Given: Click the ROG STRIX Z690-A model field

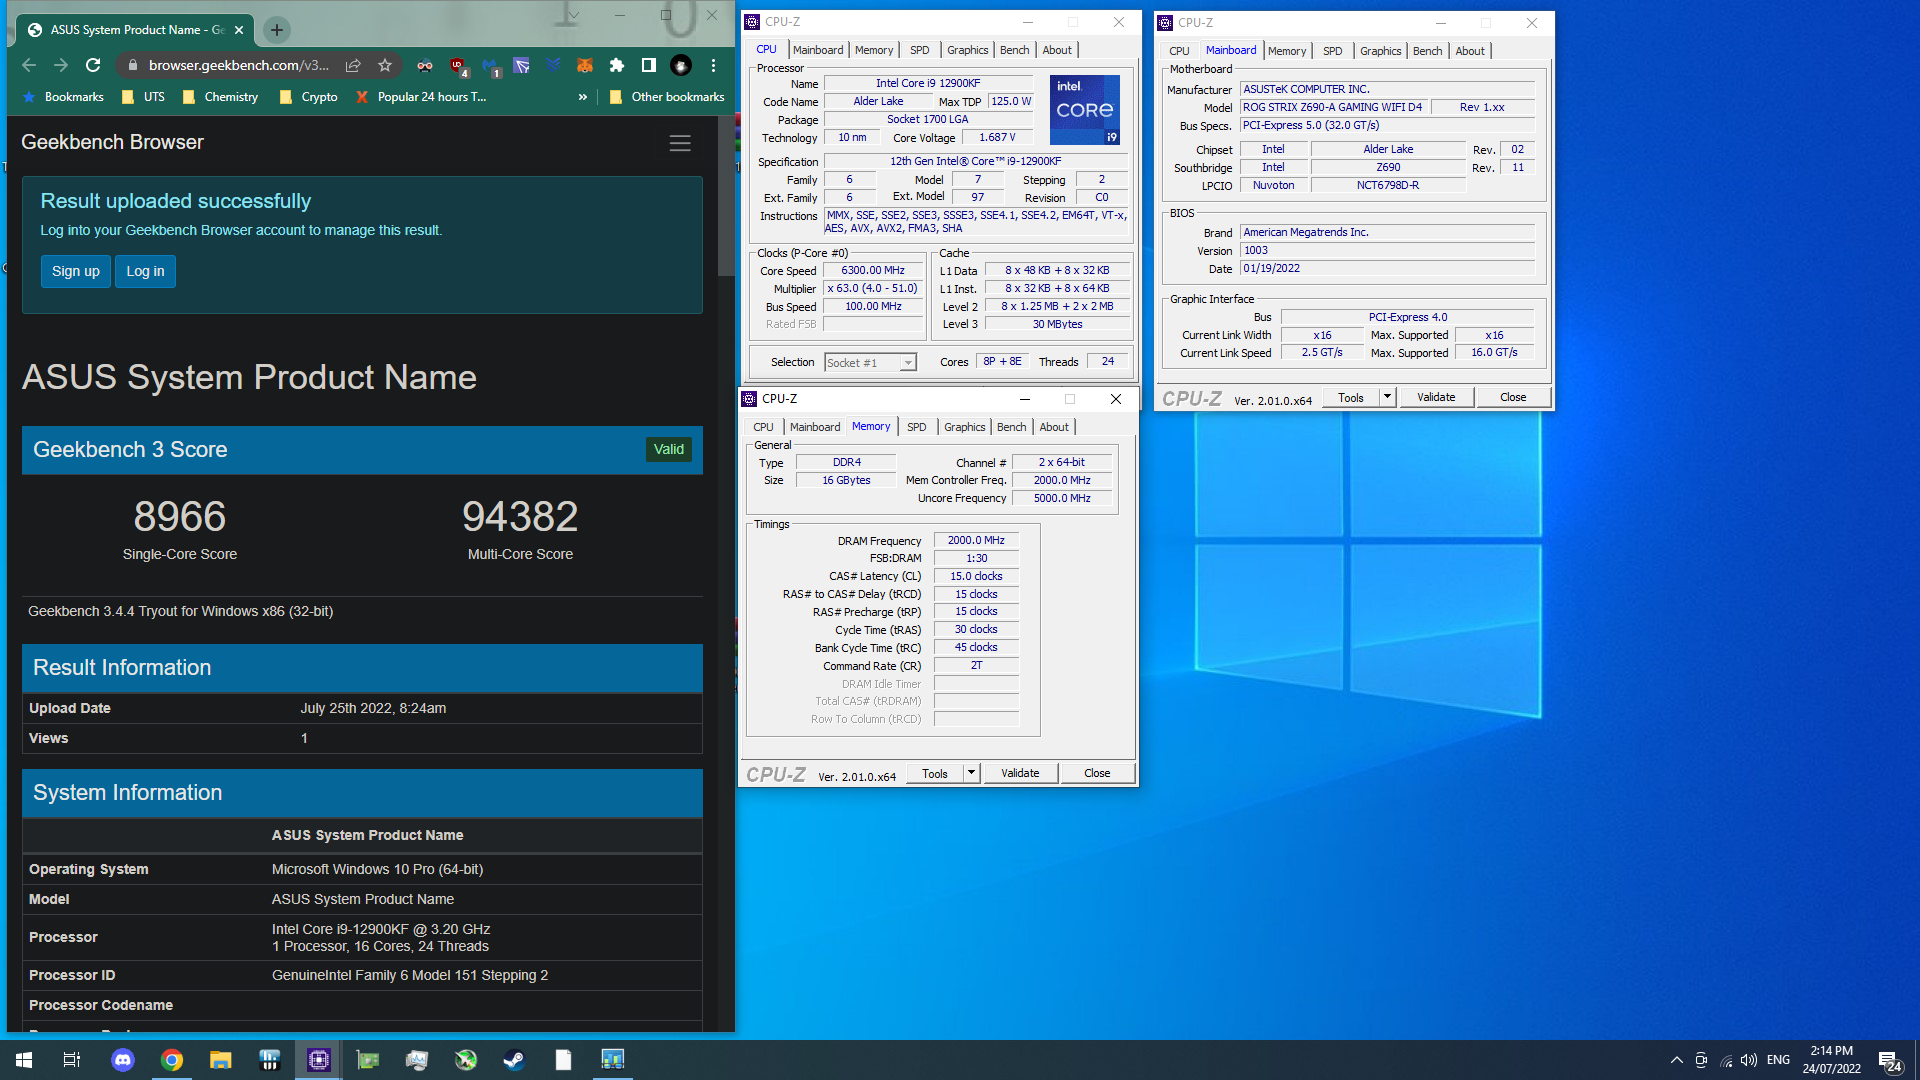Looking at the screenshot, I should 1333,108.
